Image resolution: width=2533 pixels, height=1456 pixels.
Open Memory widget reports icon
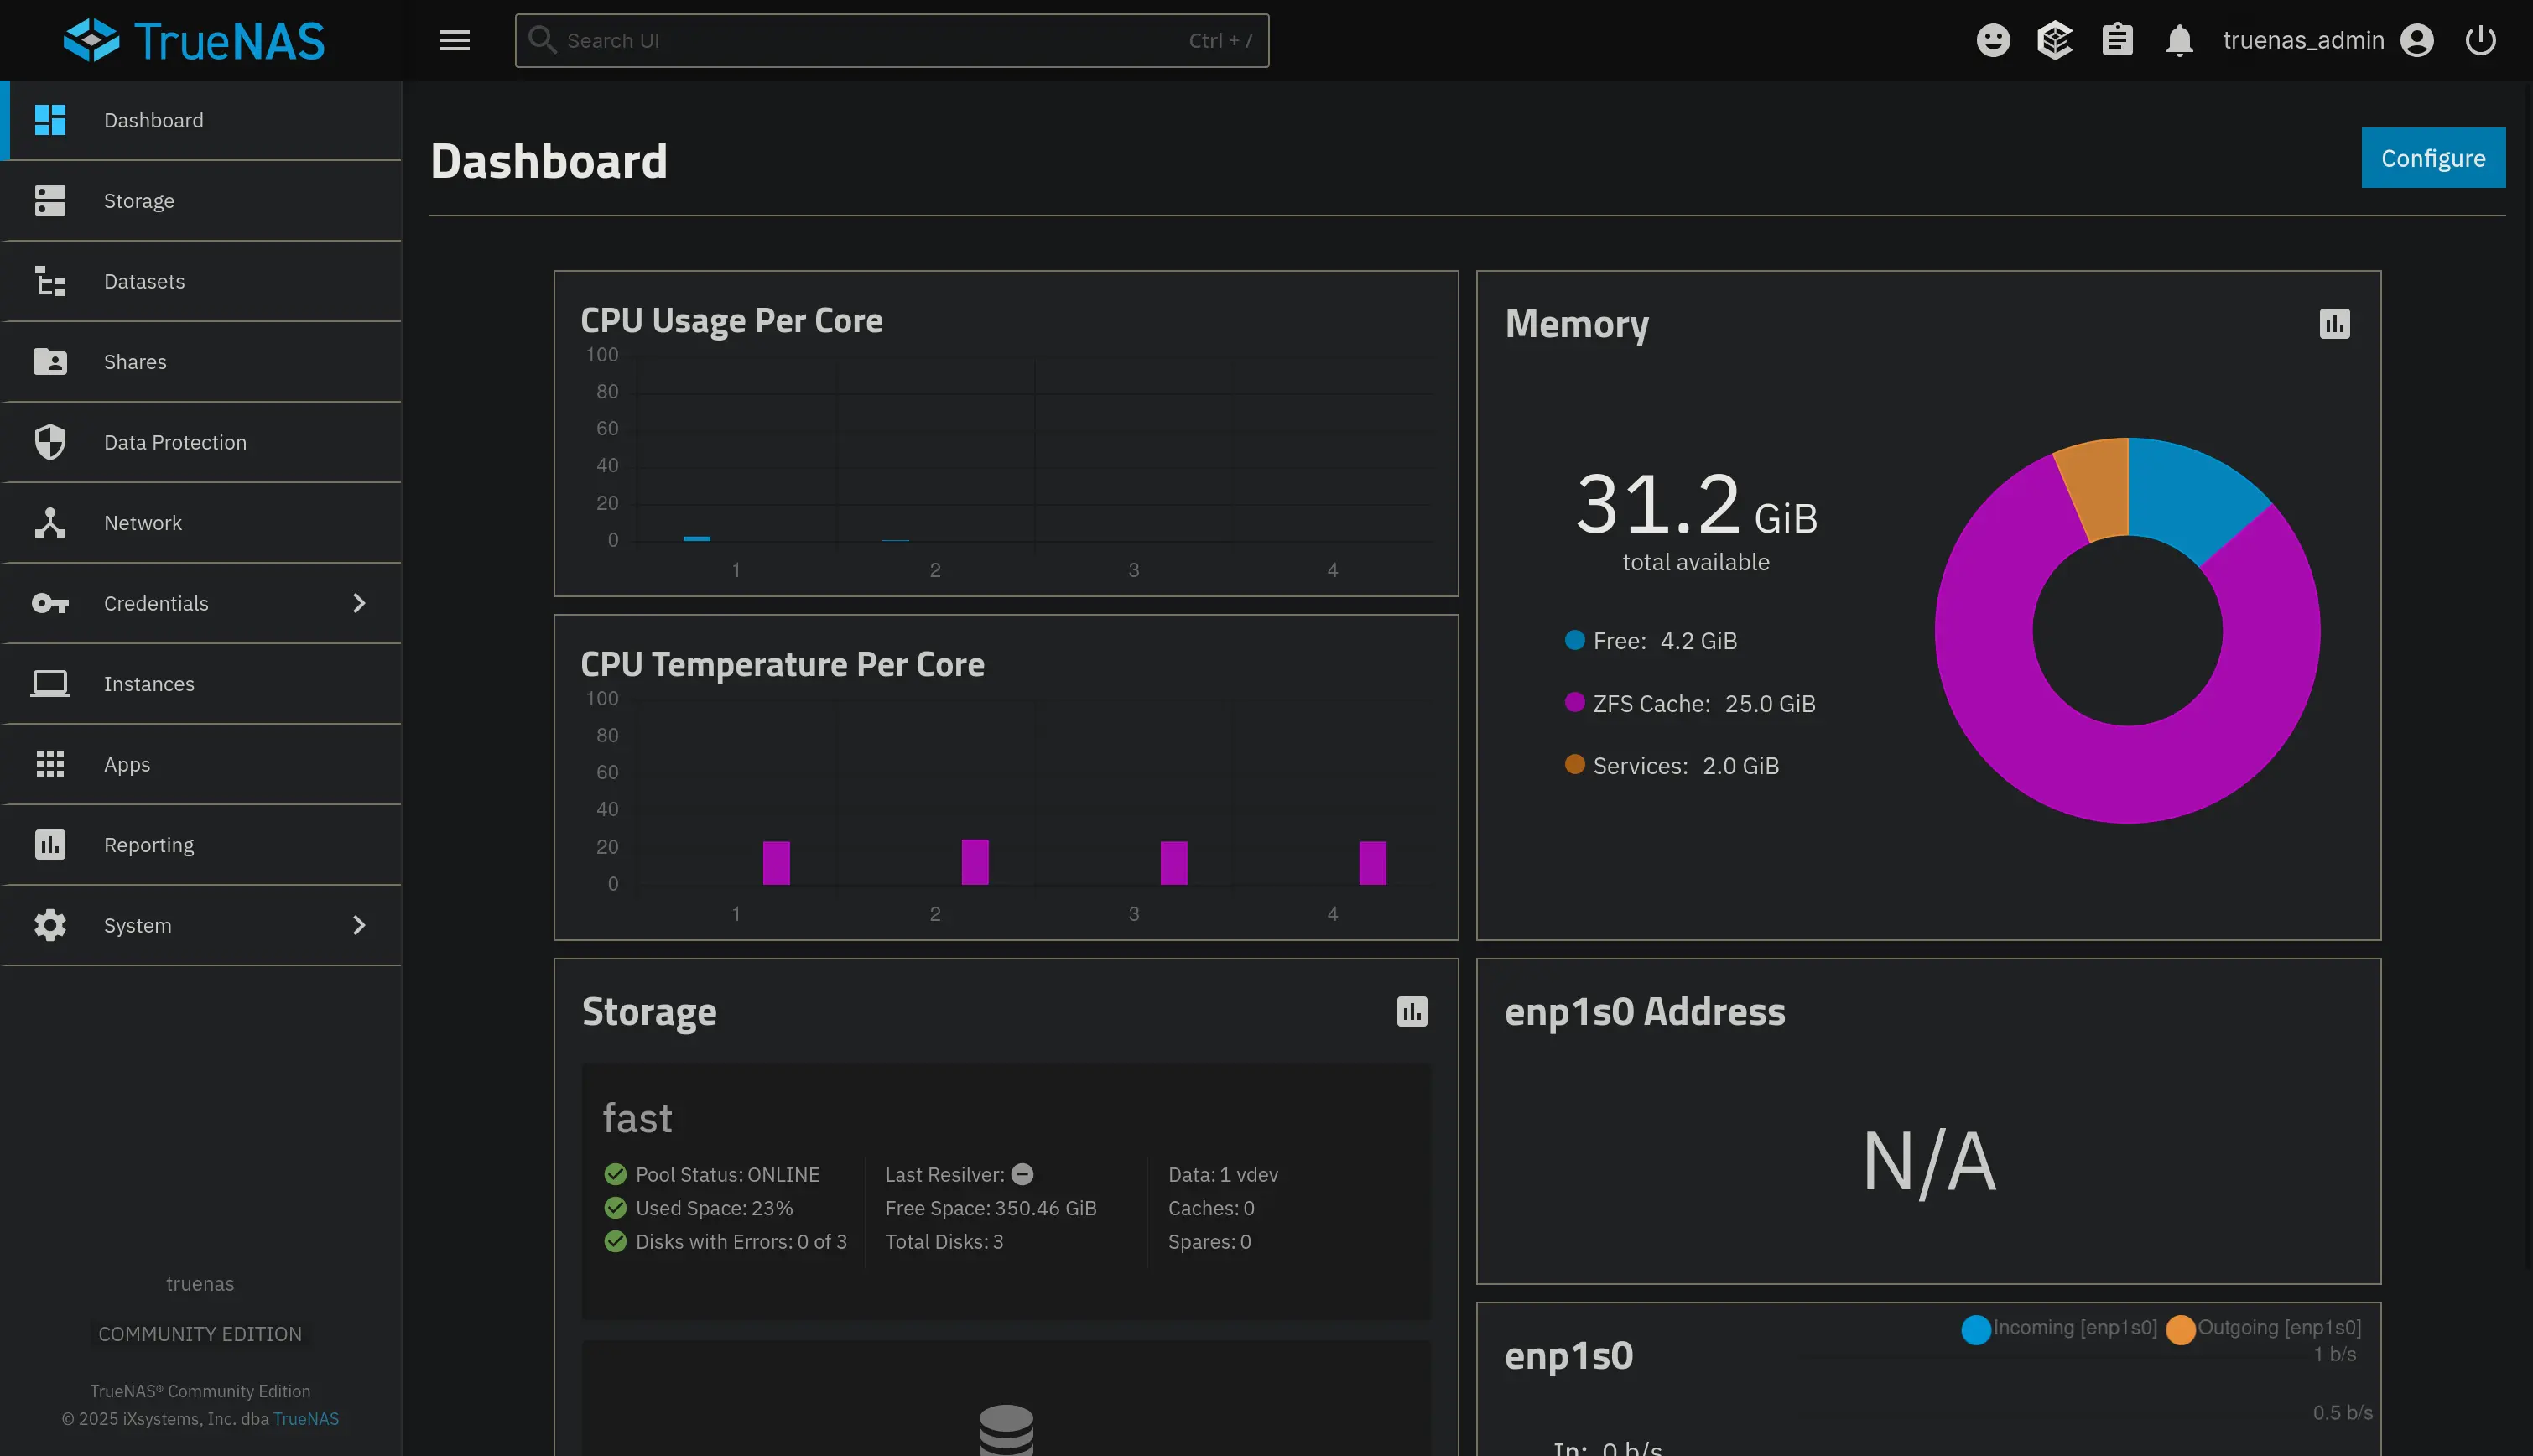[x=2334, y=323]
